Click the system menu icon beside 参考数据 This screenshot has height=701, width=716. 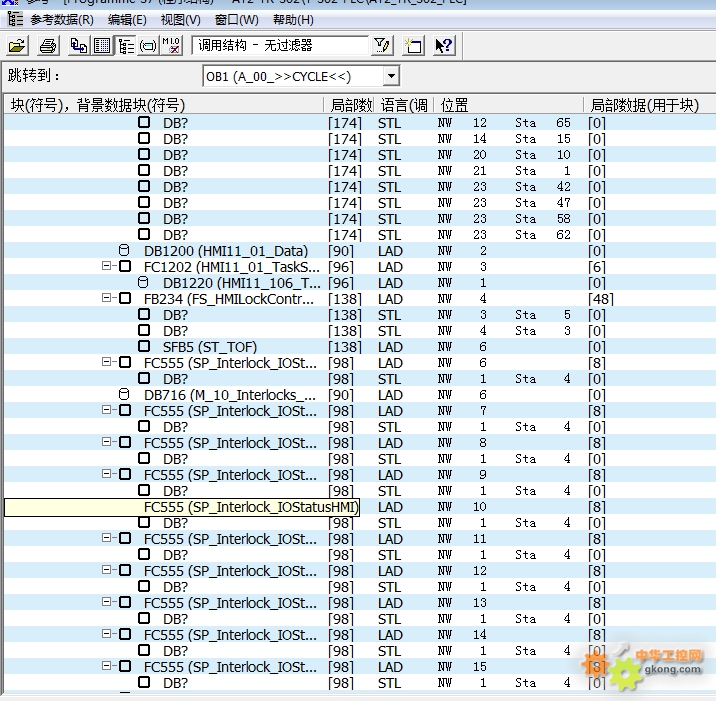(15, 19)
